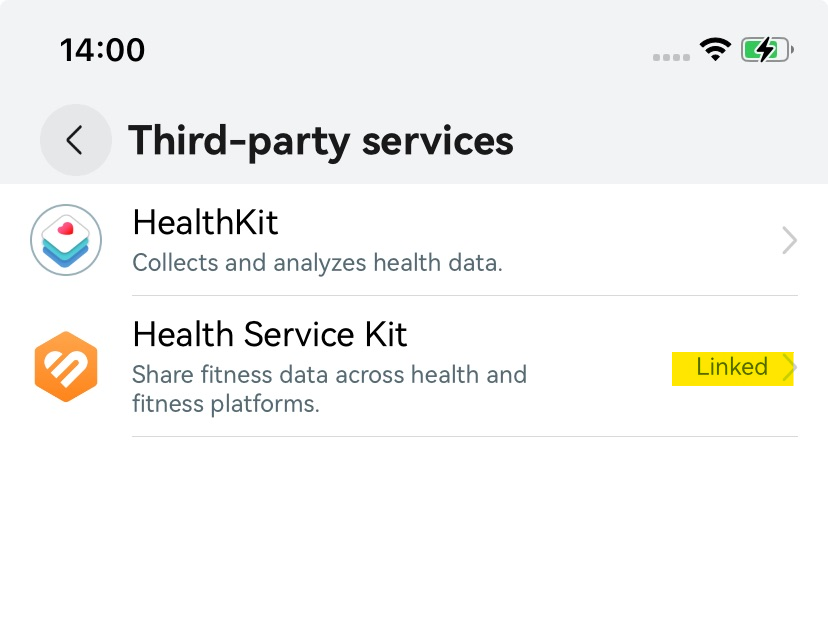Tap the back arrow button
Image resolution: width=828 pixels, height=620 pixels.
pos(75,140)
